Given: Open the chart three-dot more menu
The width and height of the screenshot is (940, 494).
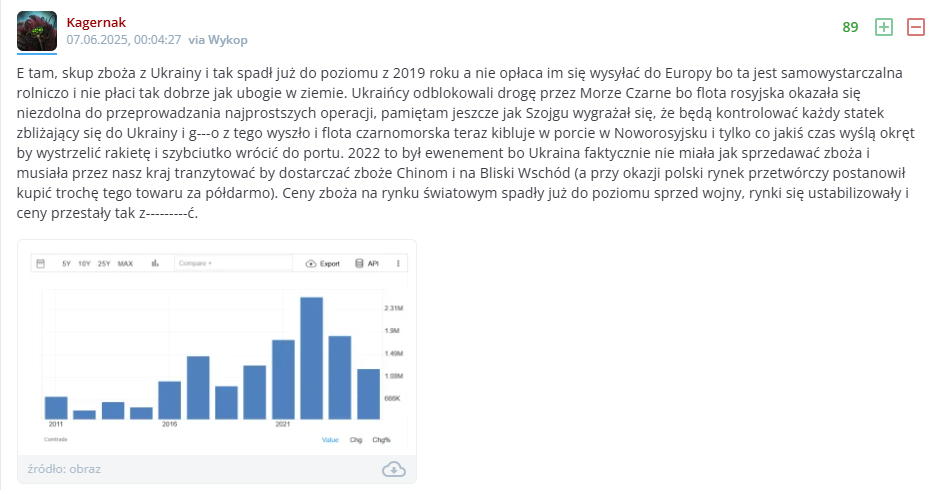Looking at the screenshot, I should [x=398, y=264].
